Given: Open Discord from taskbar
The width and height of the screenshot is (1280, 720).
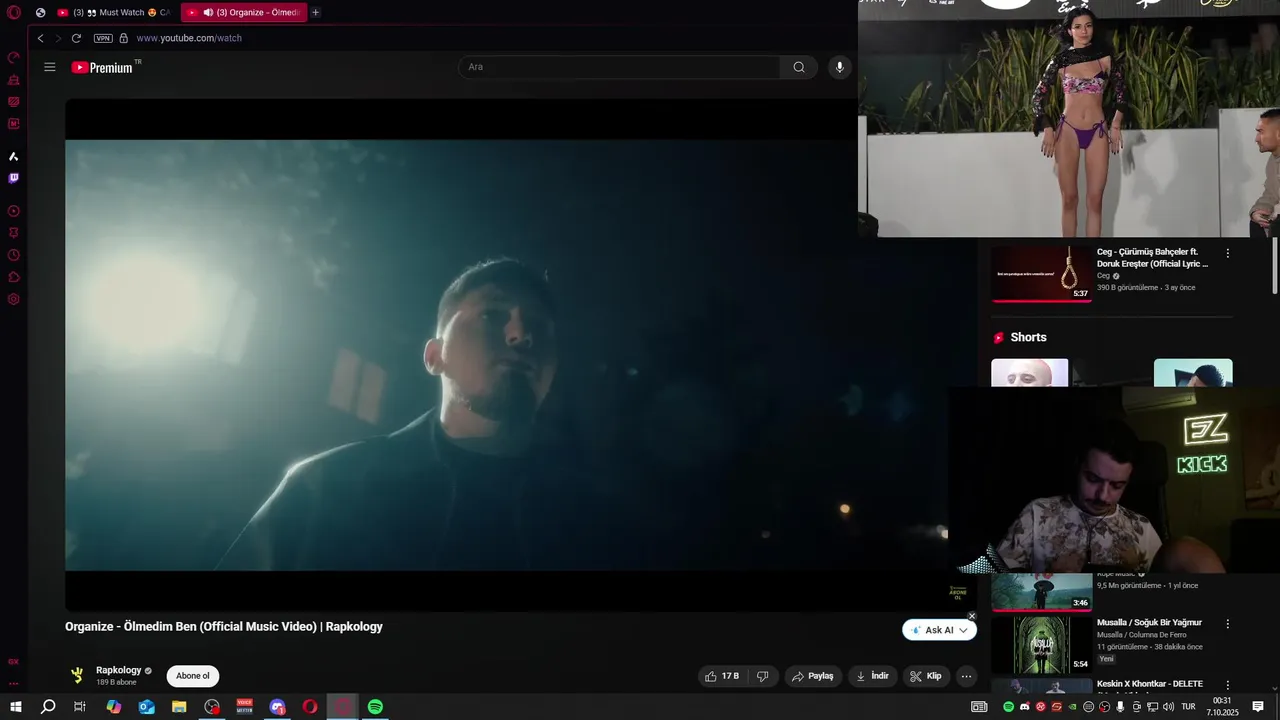Looking at the screenshot, I should tap(277, 707).
